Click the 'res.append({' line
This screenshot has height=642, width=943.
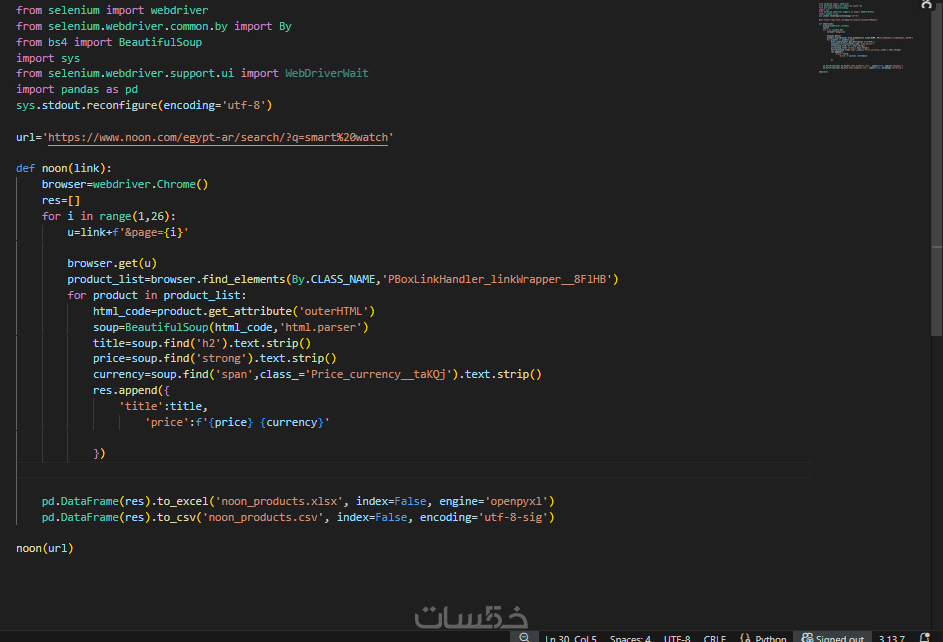click(131, 390)
